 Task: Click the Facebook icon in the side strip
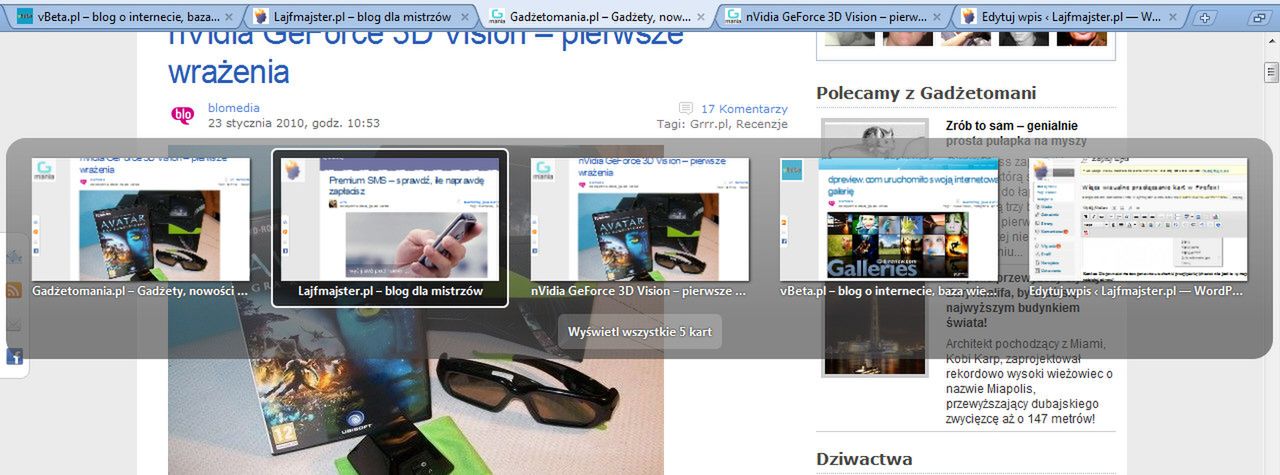click(x=14, y=357)
